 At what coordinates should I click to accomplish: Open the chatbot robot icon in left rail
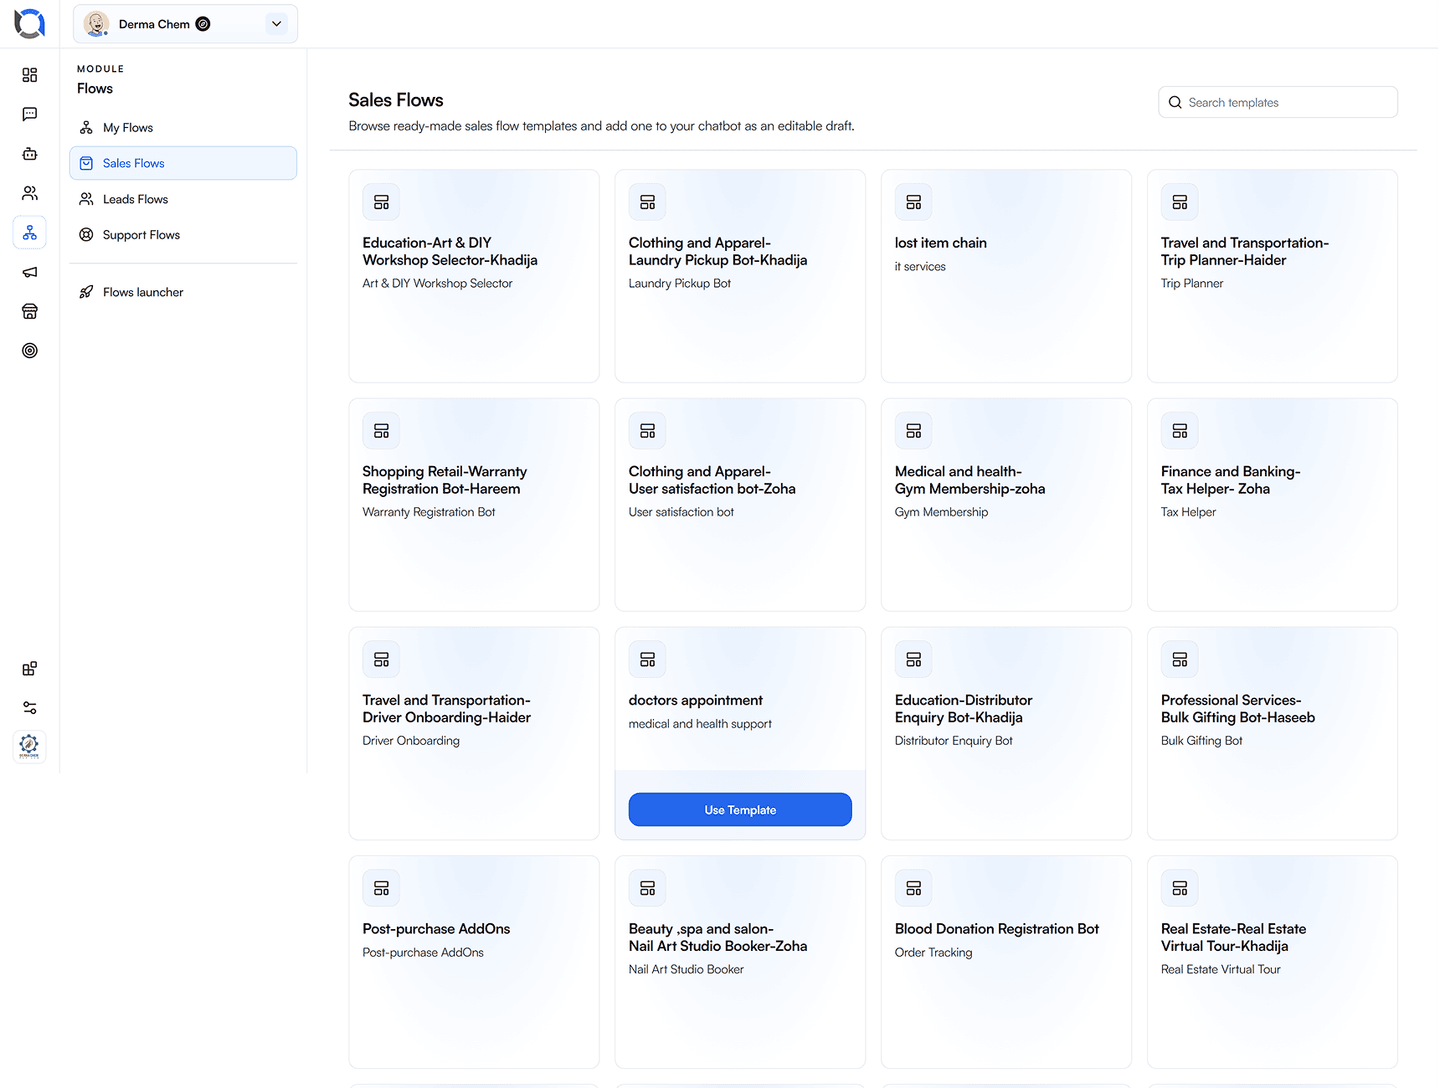[x=30, y=154]
